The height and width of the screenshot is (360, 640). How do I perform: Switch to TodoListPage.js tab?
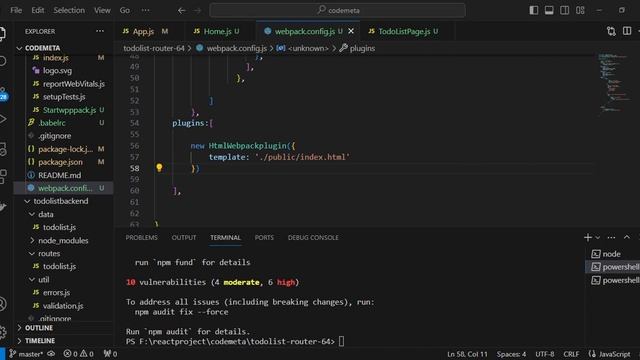(x=404, y=31)
